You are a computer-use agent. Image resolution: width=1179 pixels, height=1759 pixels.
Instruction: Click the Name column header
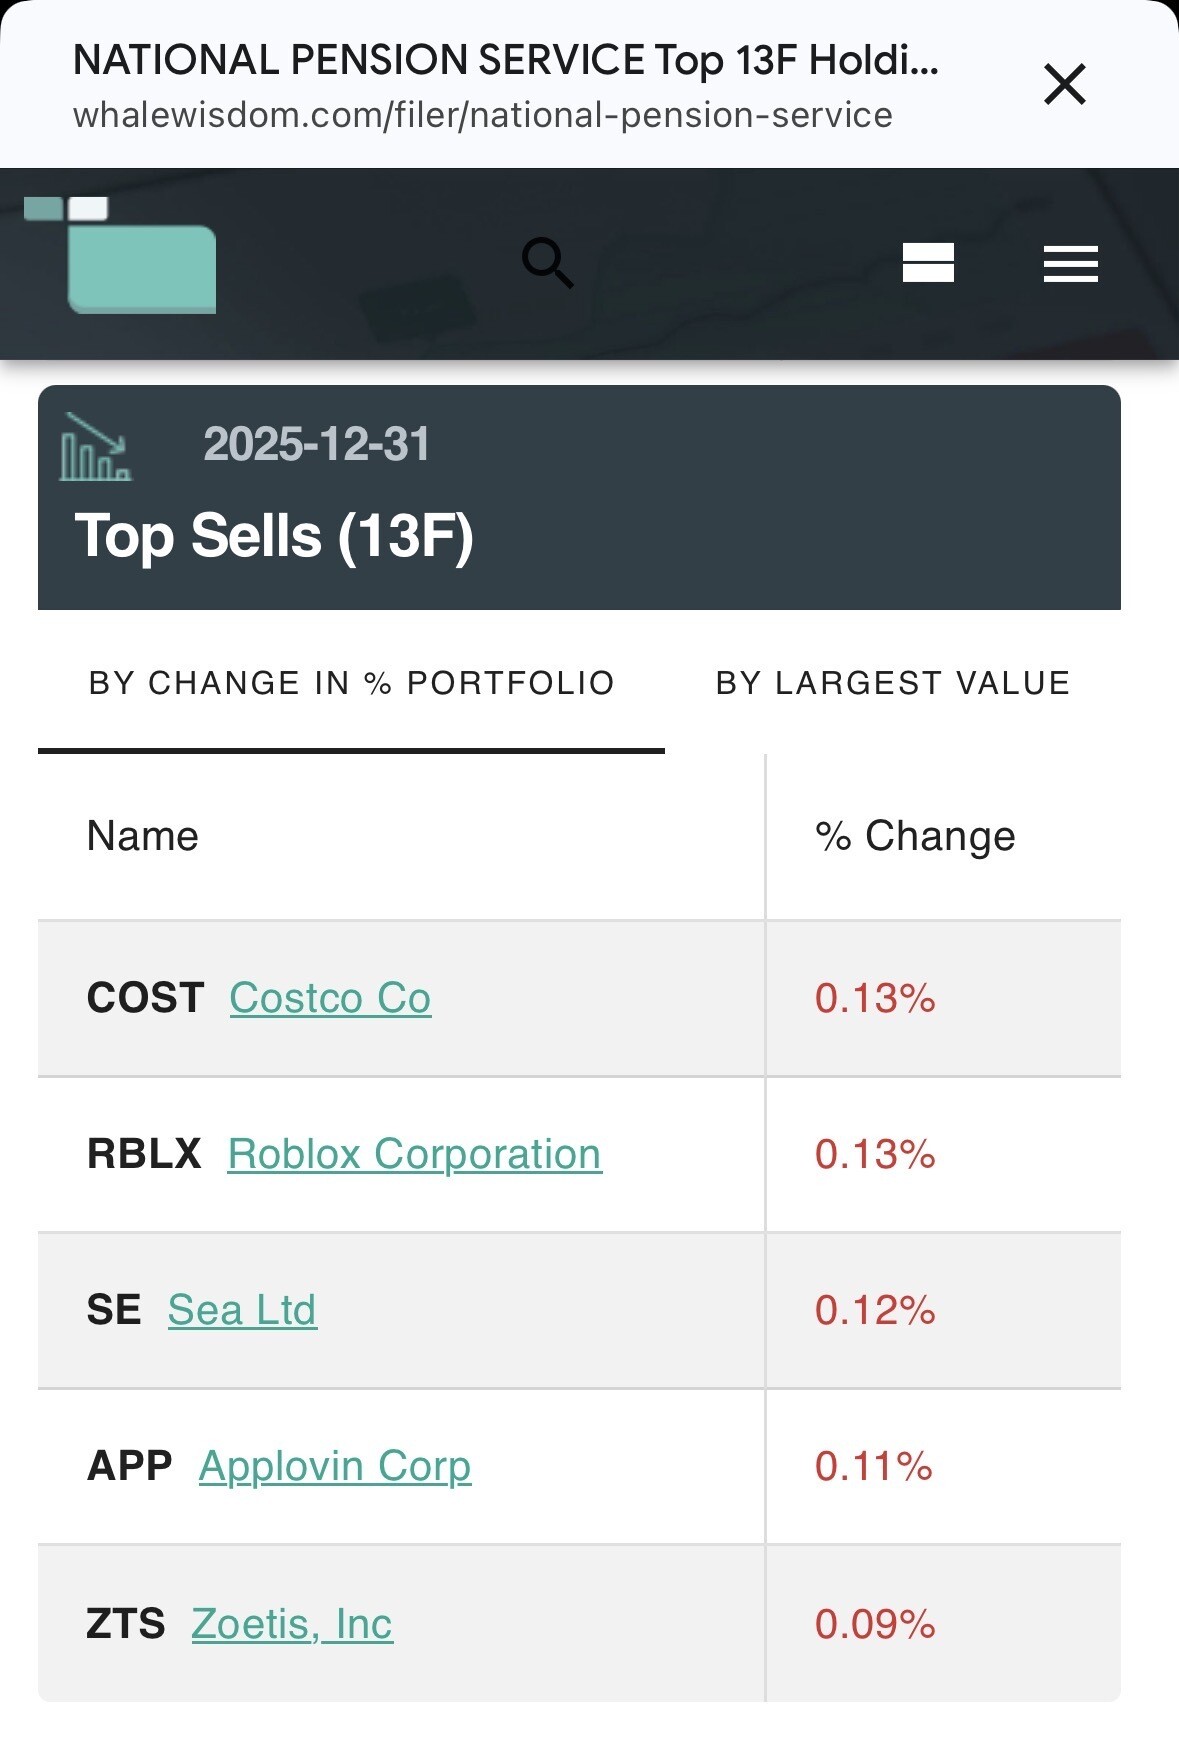click(x=143, y=836)
